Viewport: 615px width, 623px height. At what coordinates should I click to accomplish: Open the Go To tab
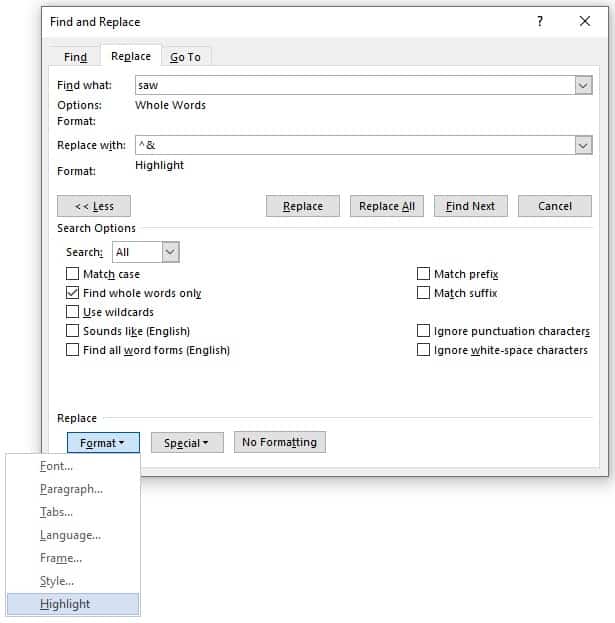[x=185, y=57]
